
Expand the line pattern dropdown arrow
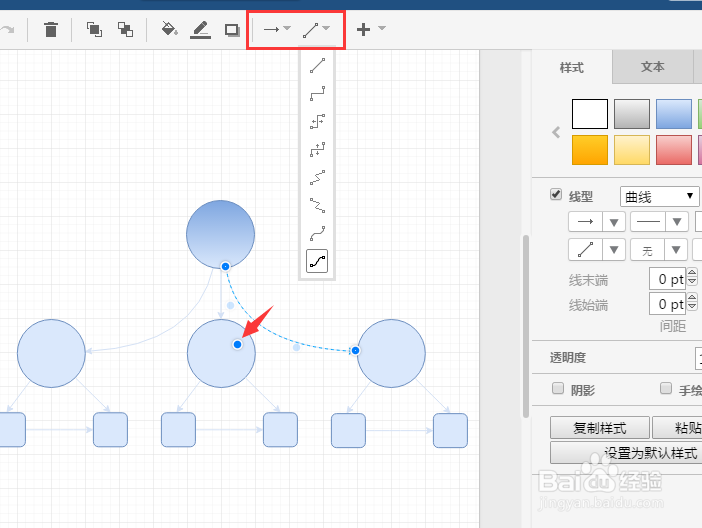click(677, 222)
